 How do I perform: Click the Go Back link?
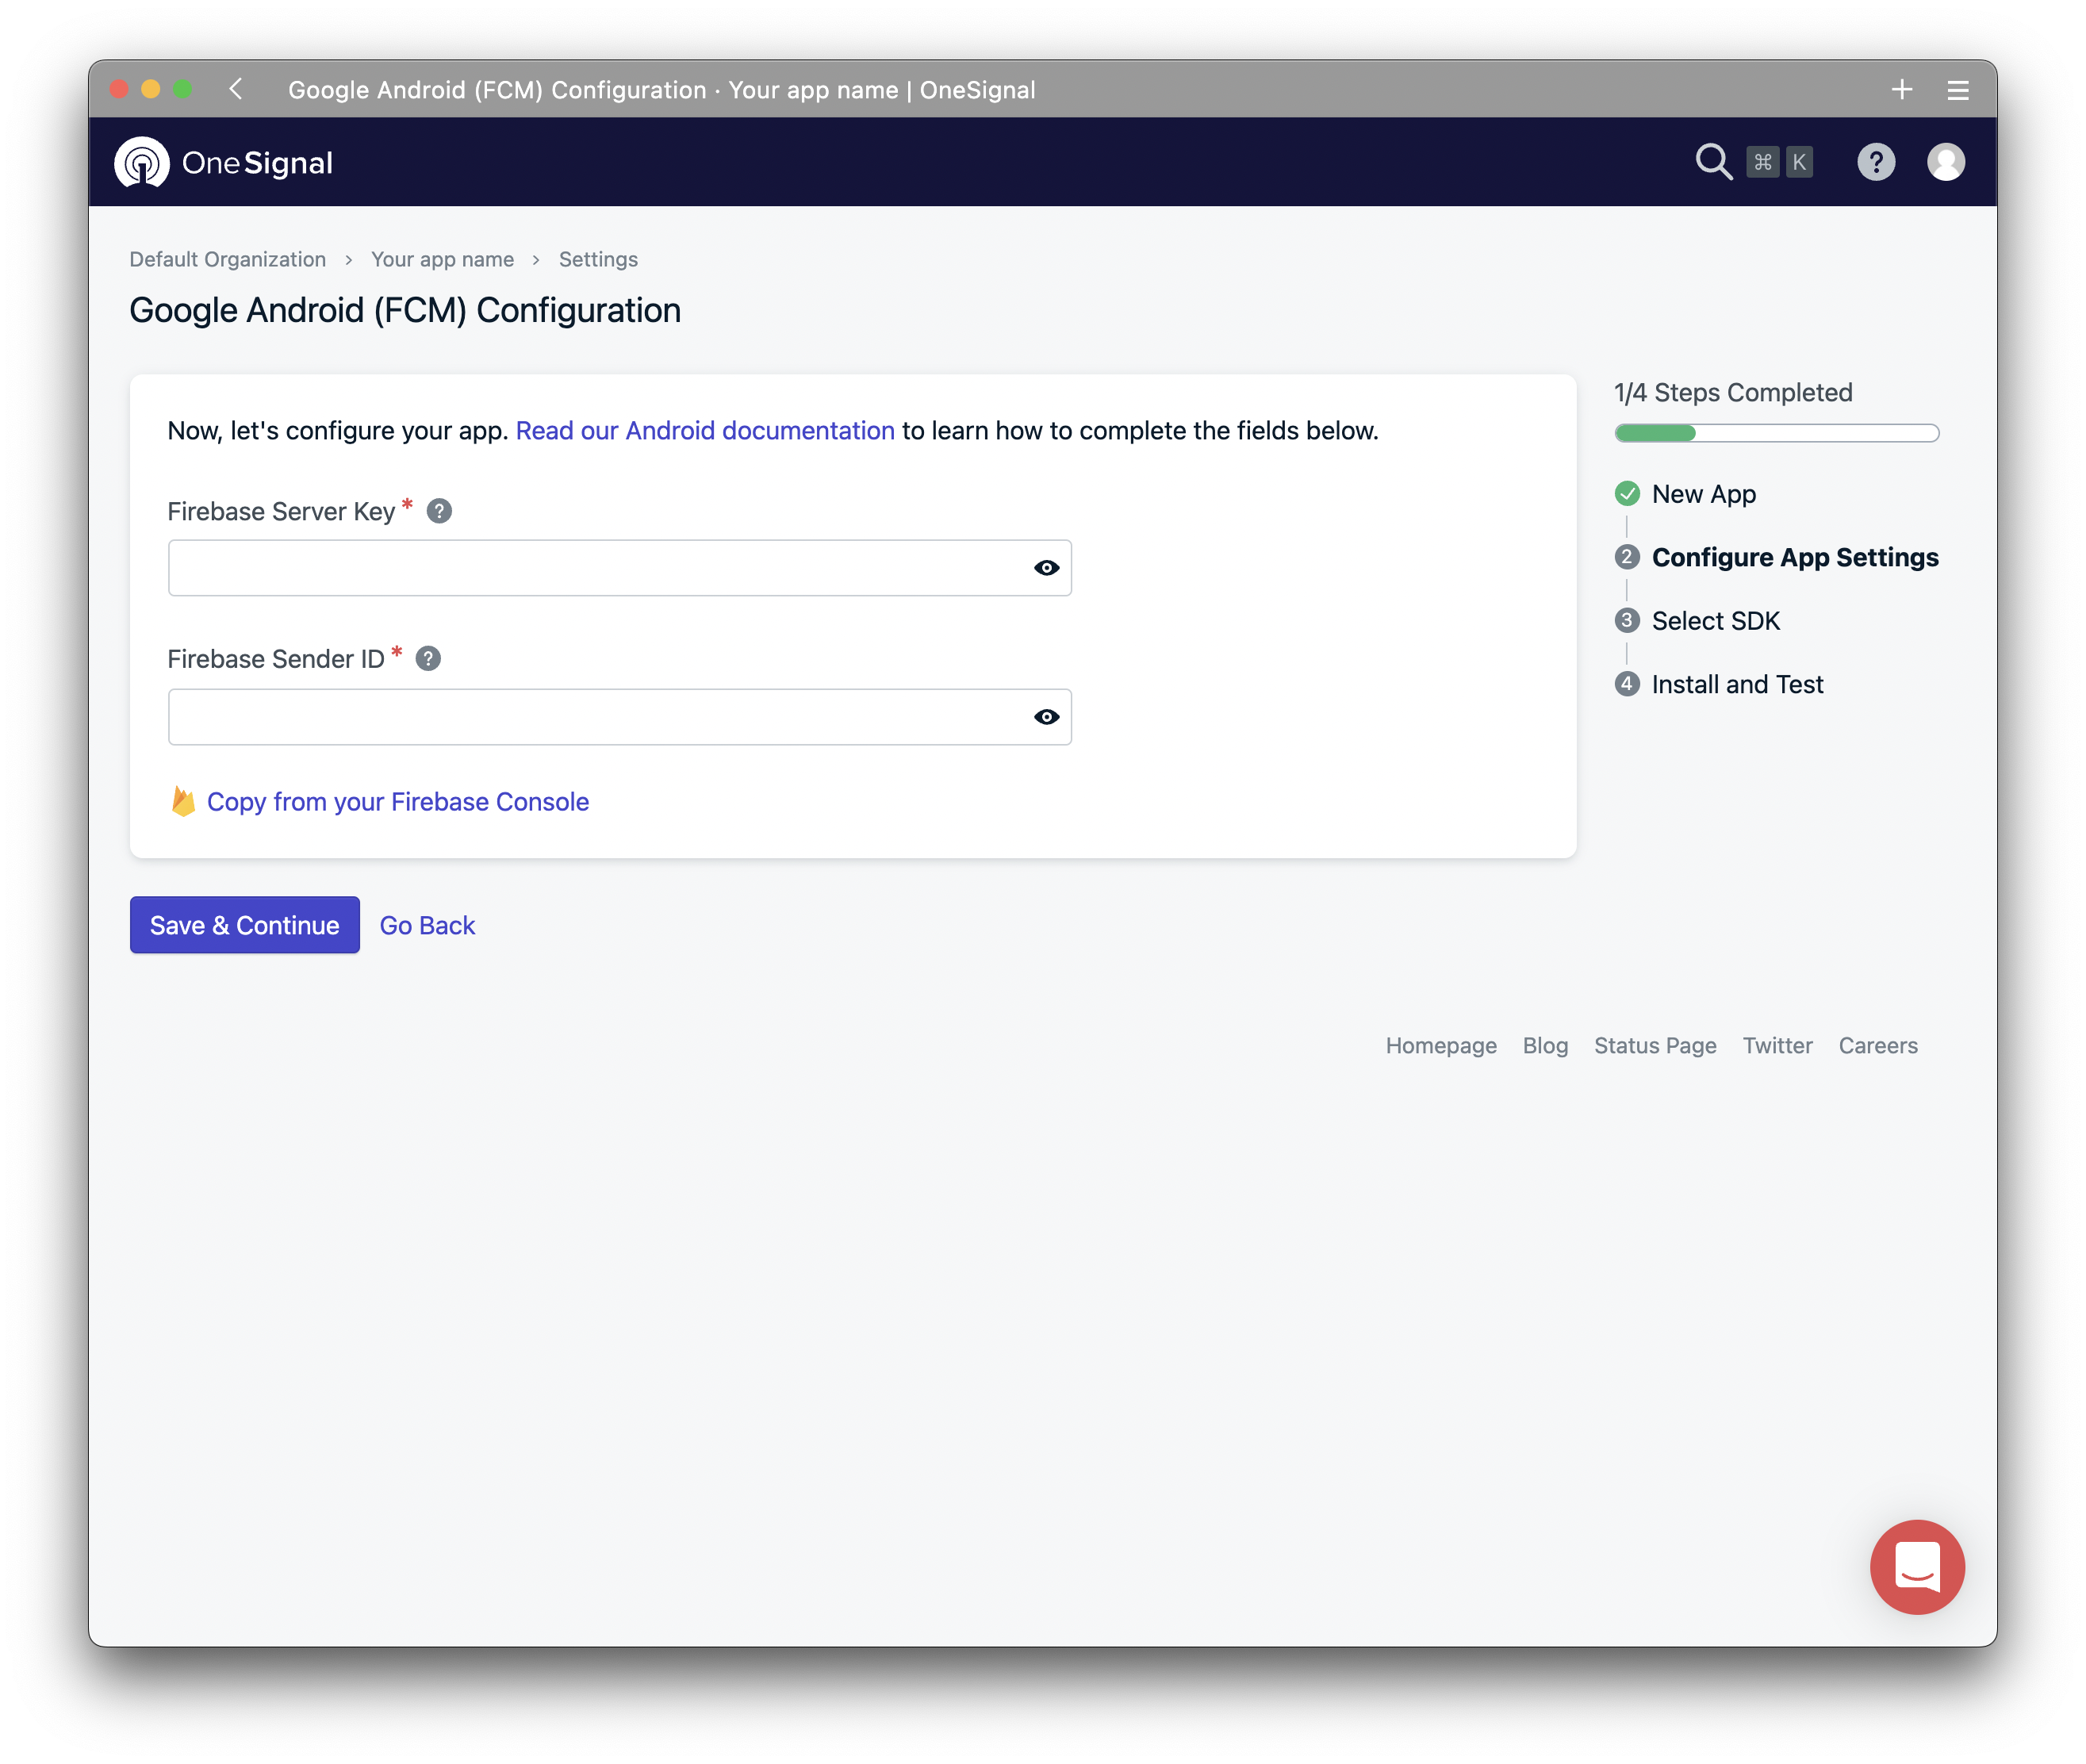coord(427,926)
